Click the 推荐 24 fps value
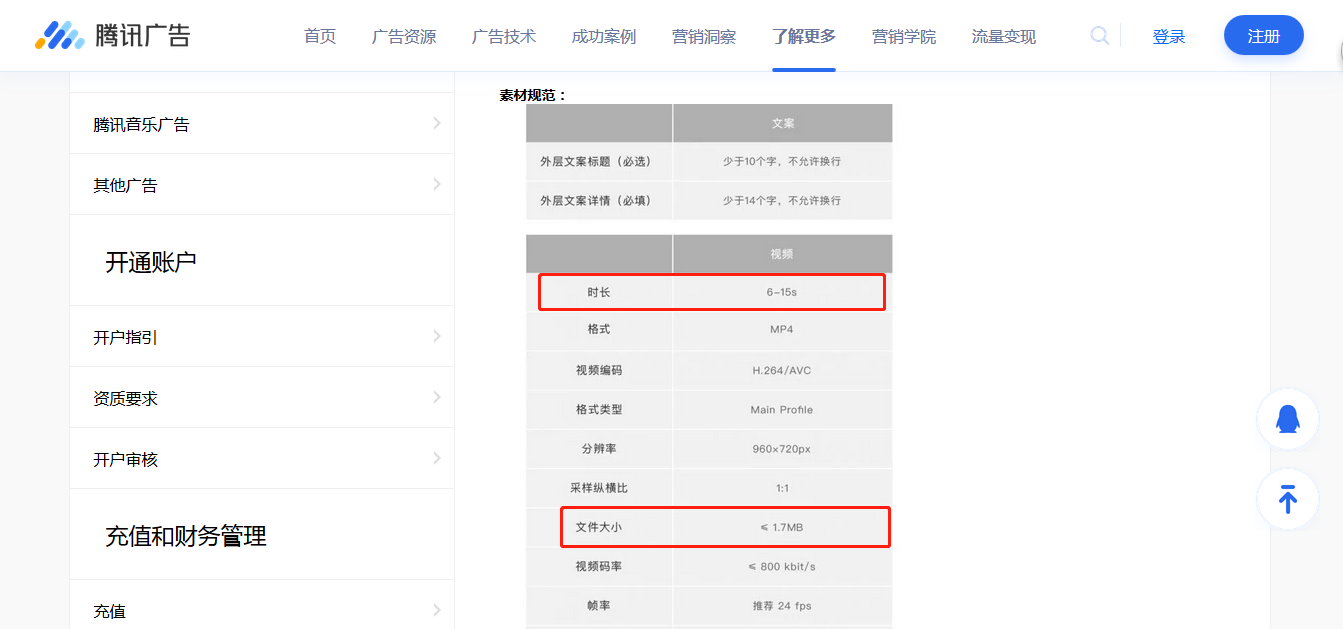Viewport: 1343px width, 629px height. pyautogui.click(x=782, y=606)
